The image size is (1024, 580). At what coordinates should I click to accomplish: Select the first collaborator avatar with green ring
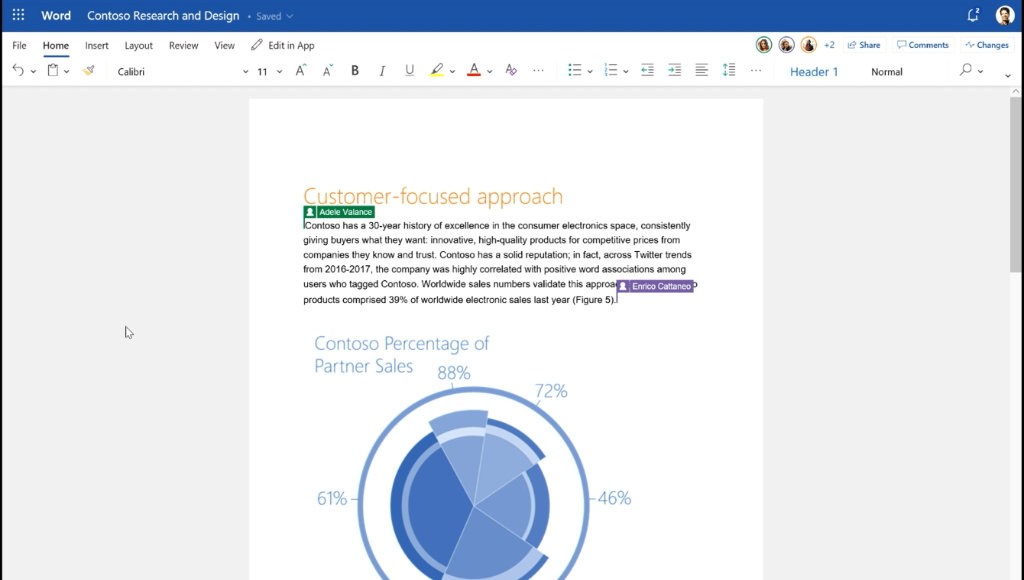[x=763, y=44]
